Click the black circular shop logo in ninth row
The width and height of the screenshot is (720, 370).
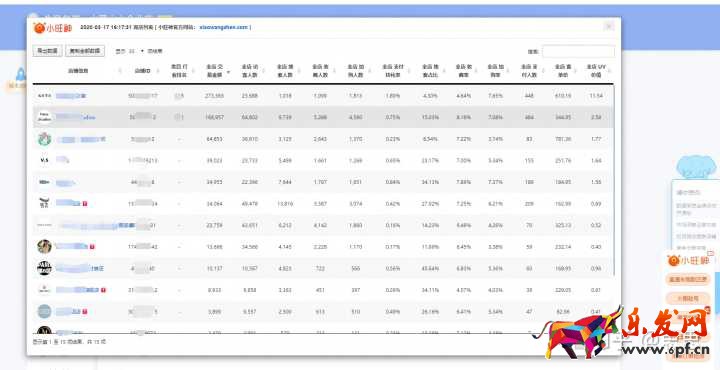click(x=45, y=268)
